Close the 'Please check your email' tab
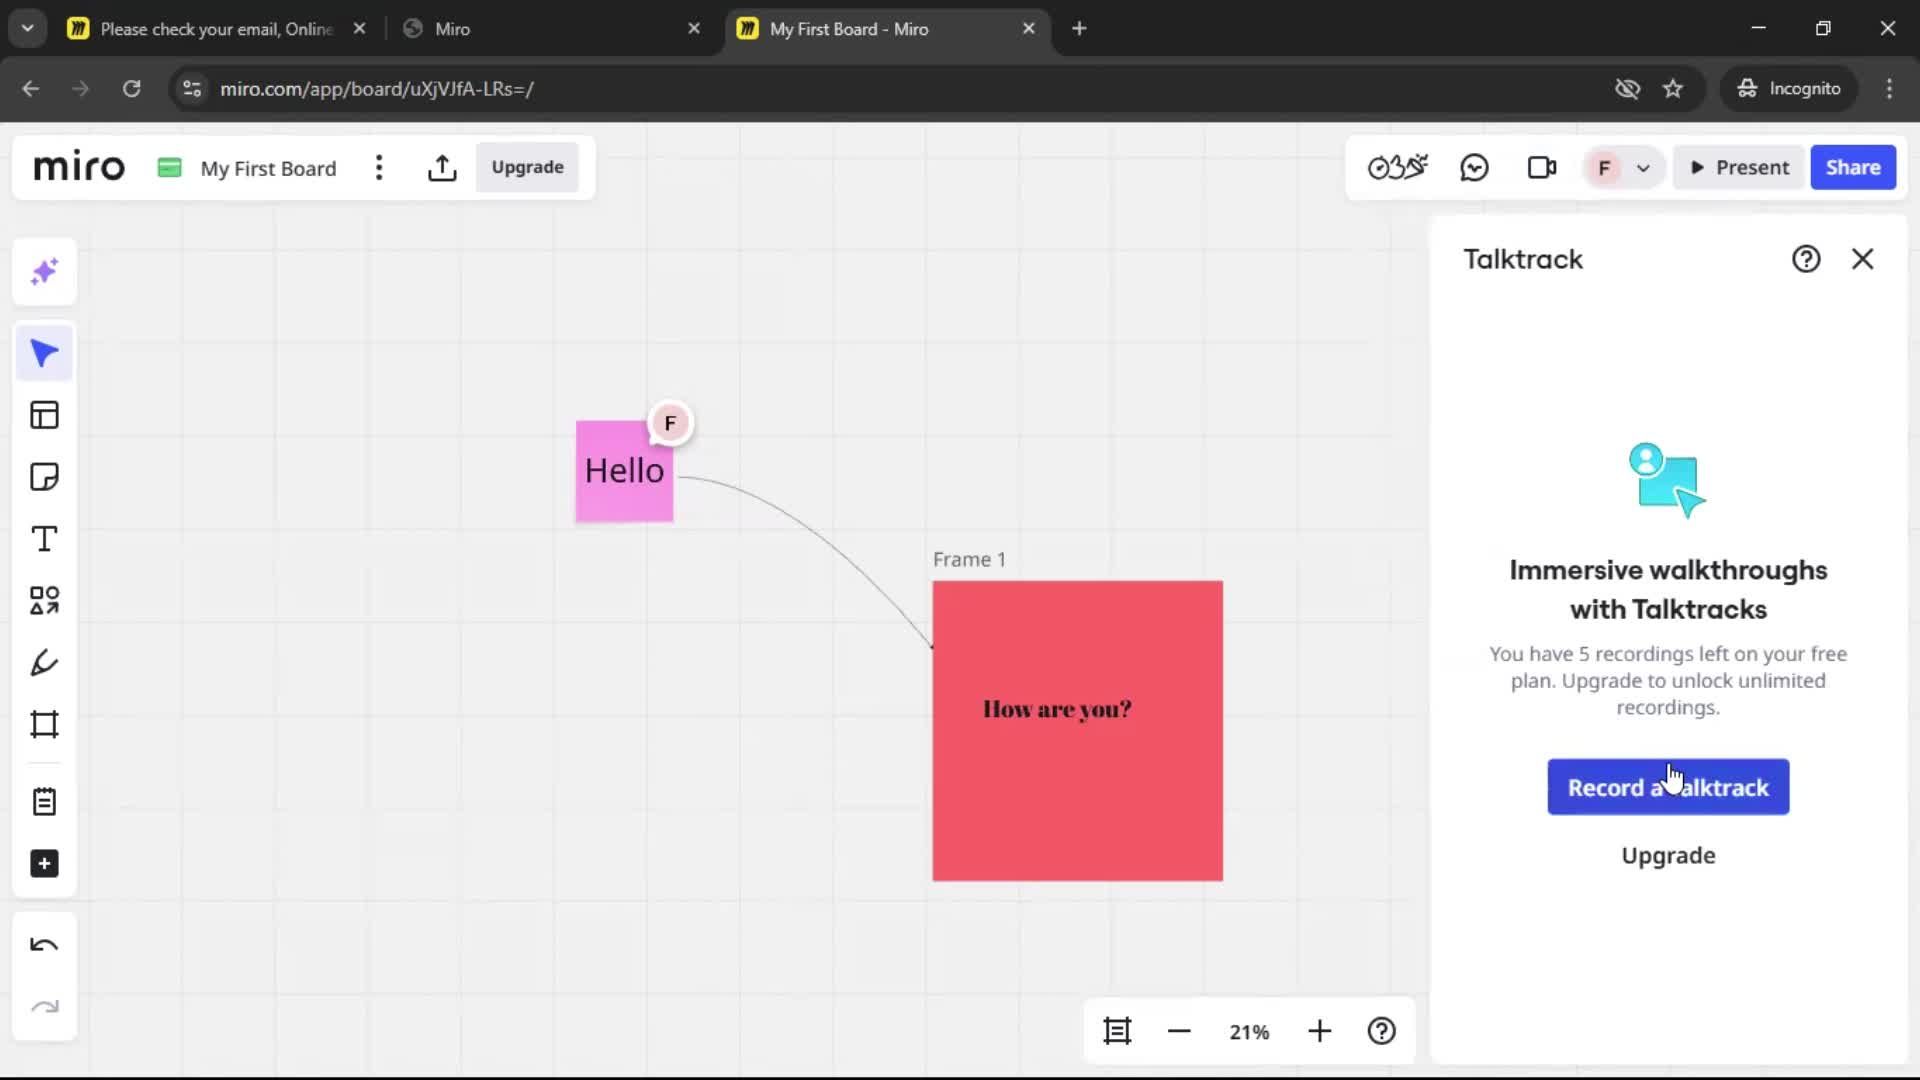This screenshot has height=1080, width=1920. pyautogui.click(x=359, y=29)
